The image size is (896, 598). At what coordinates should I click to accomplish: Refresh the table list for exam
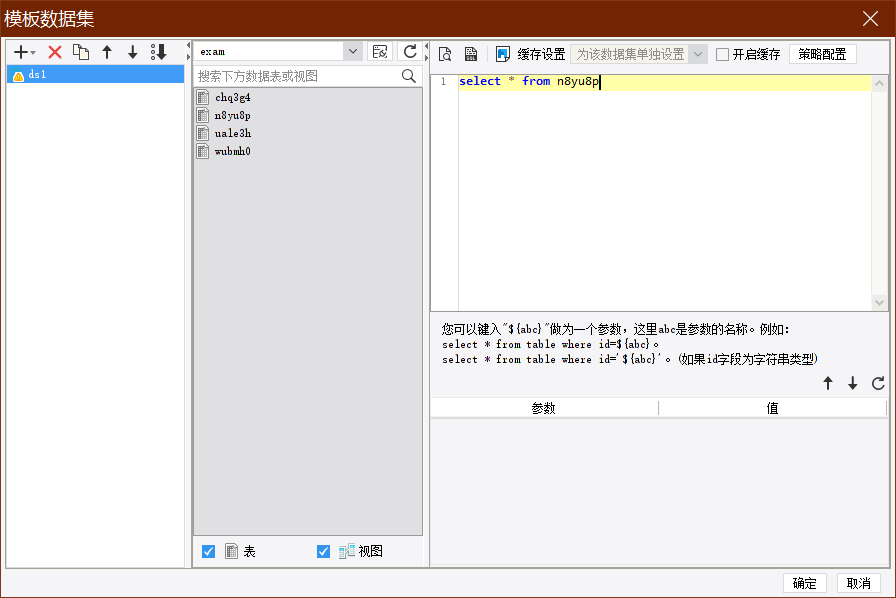[410, 52]
